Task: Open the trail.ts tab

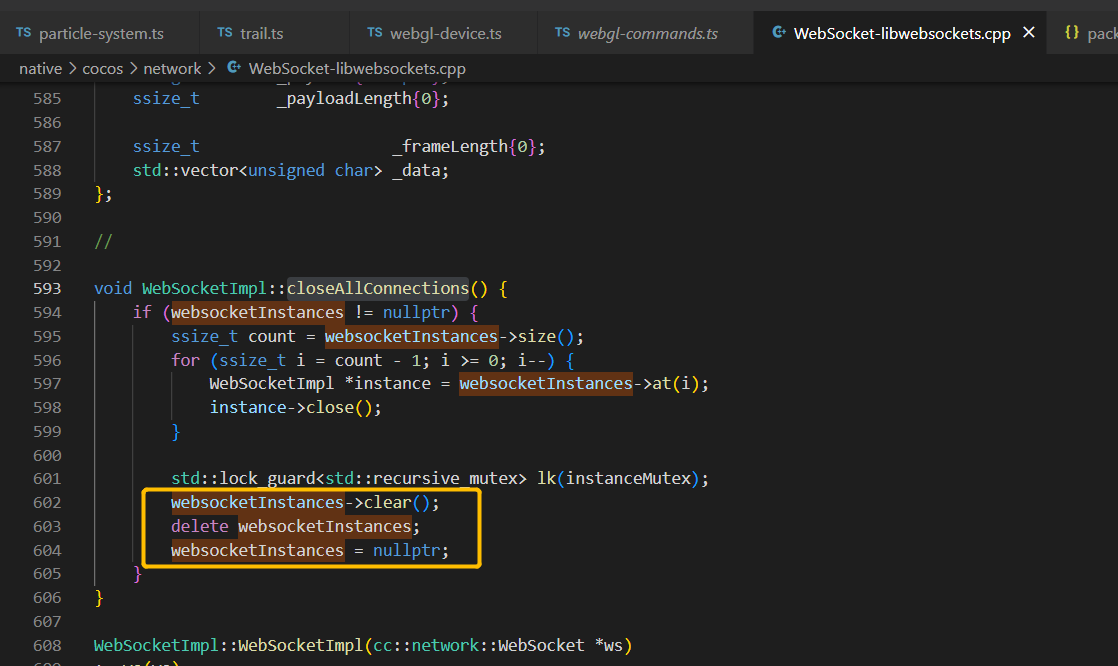Action: (x=275, y=34)
